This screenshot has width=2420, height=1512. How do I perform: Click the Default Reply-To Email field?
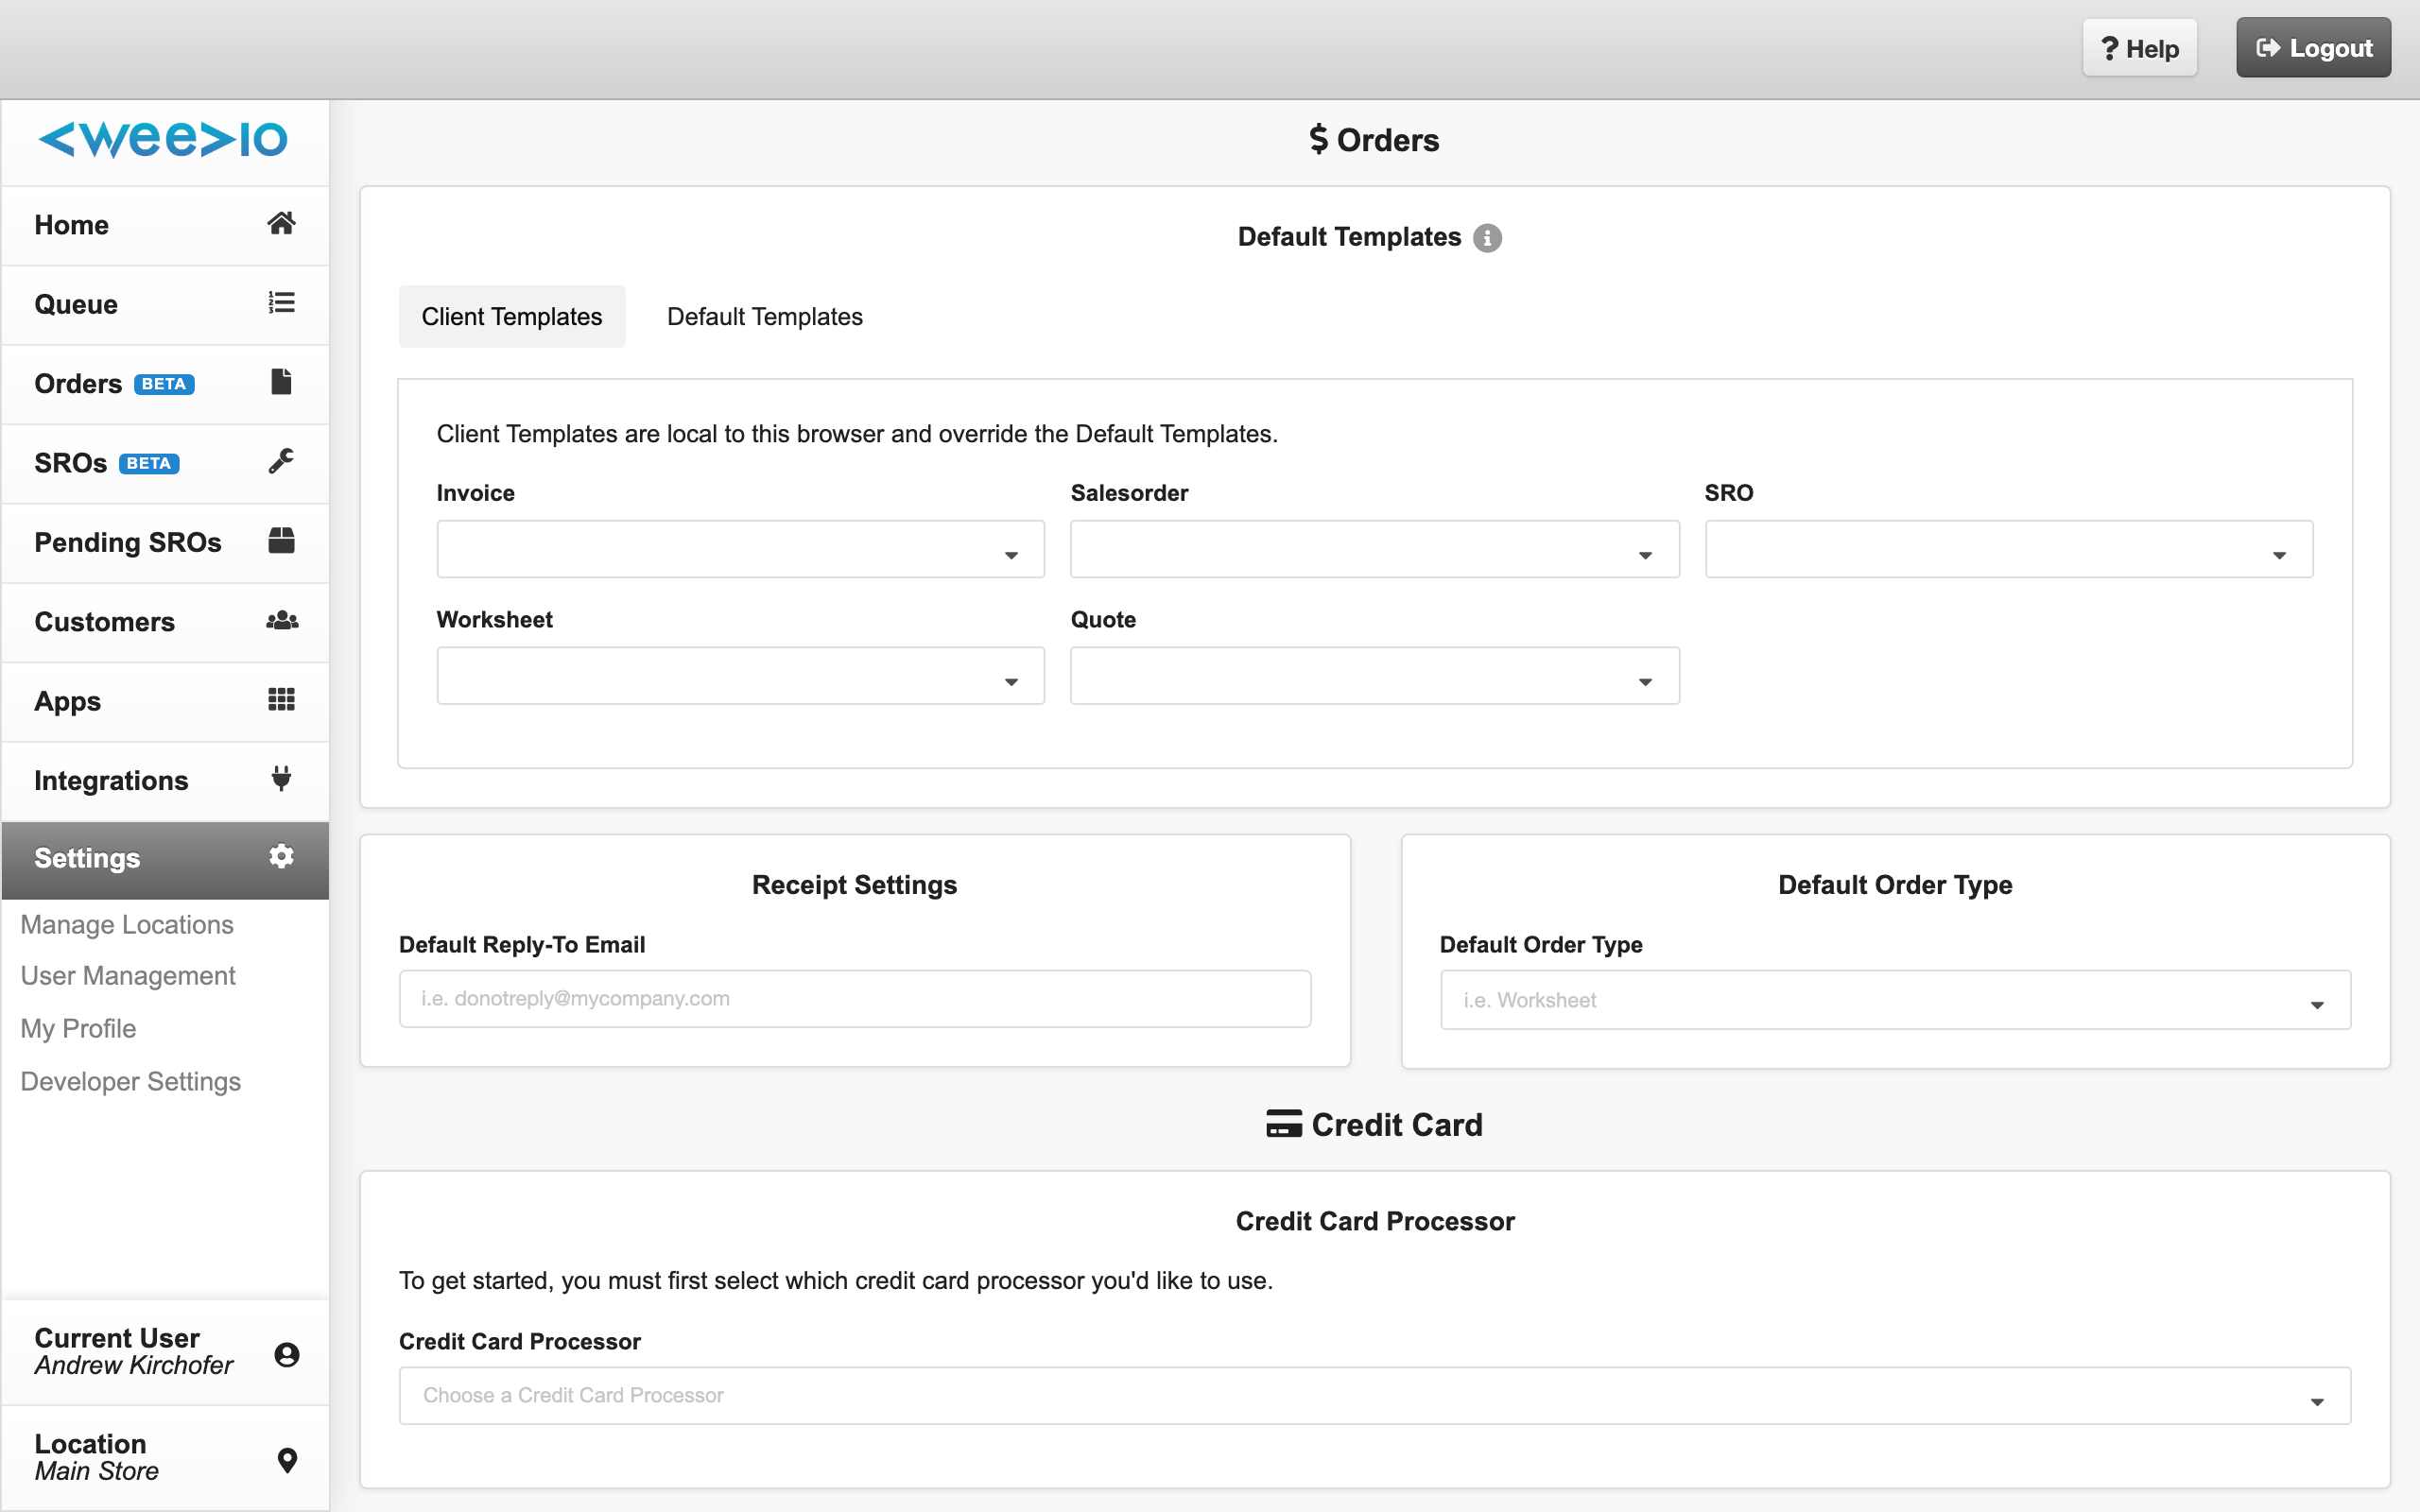click(x=855, y=998)
